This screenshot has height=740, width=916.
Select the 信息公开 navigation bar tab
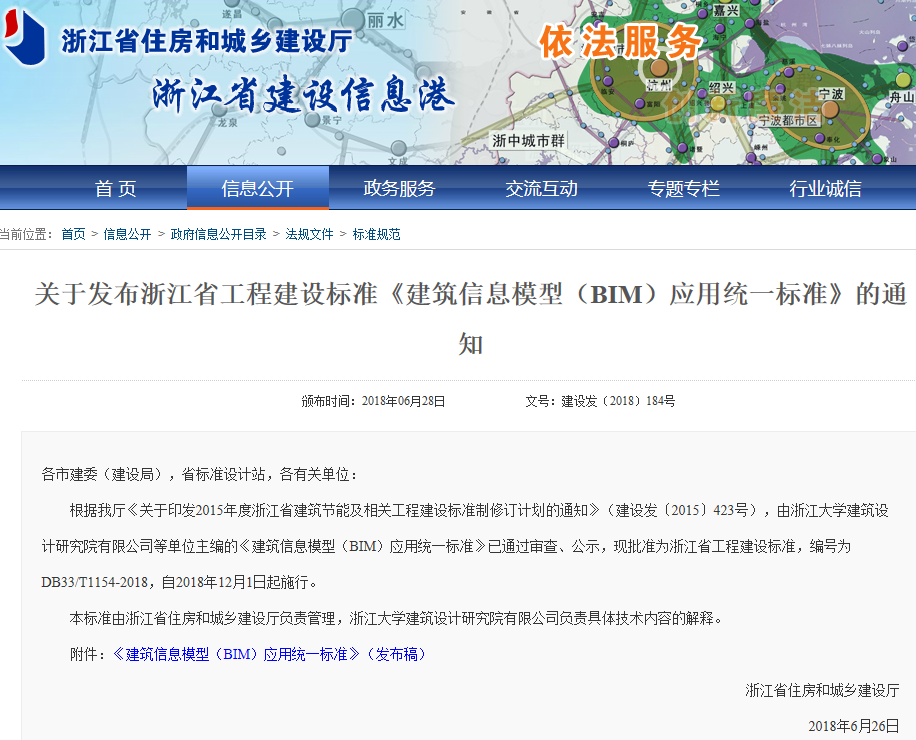258,188
